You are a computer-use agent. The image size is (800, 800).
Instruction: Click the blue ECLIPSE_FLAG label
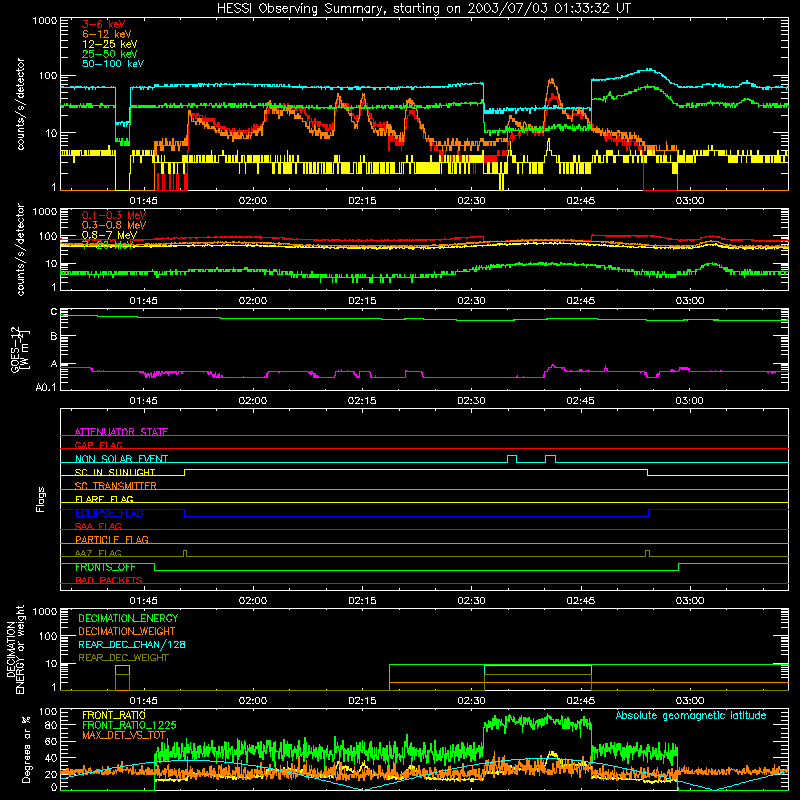(x=109, y=513)
